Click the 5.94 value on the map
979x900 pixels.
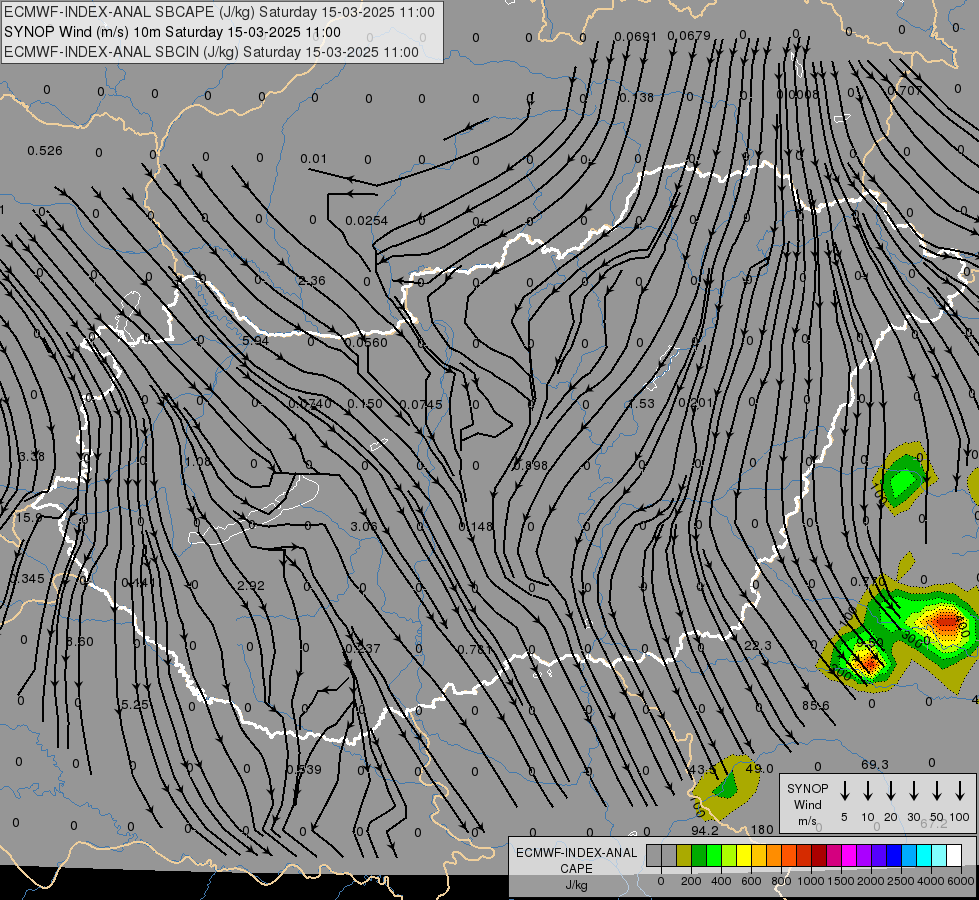(255, 341)
